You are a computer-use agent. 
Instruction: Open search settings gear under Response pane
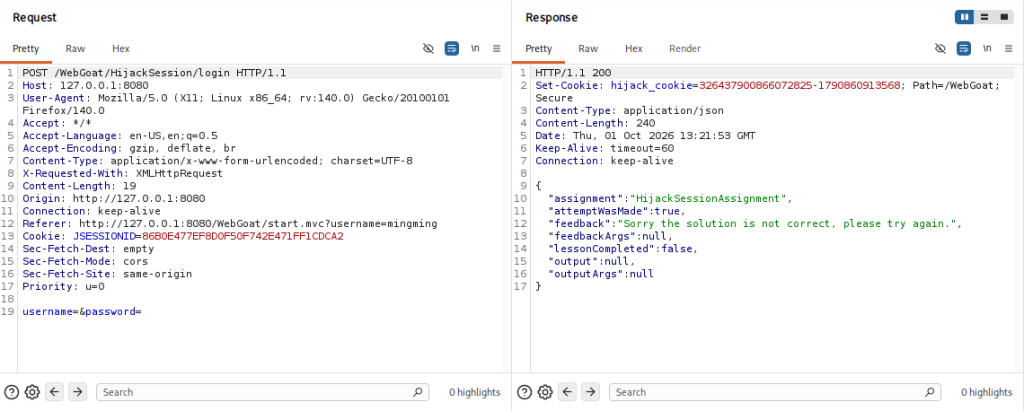[545, 392]
